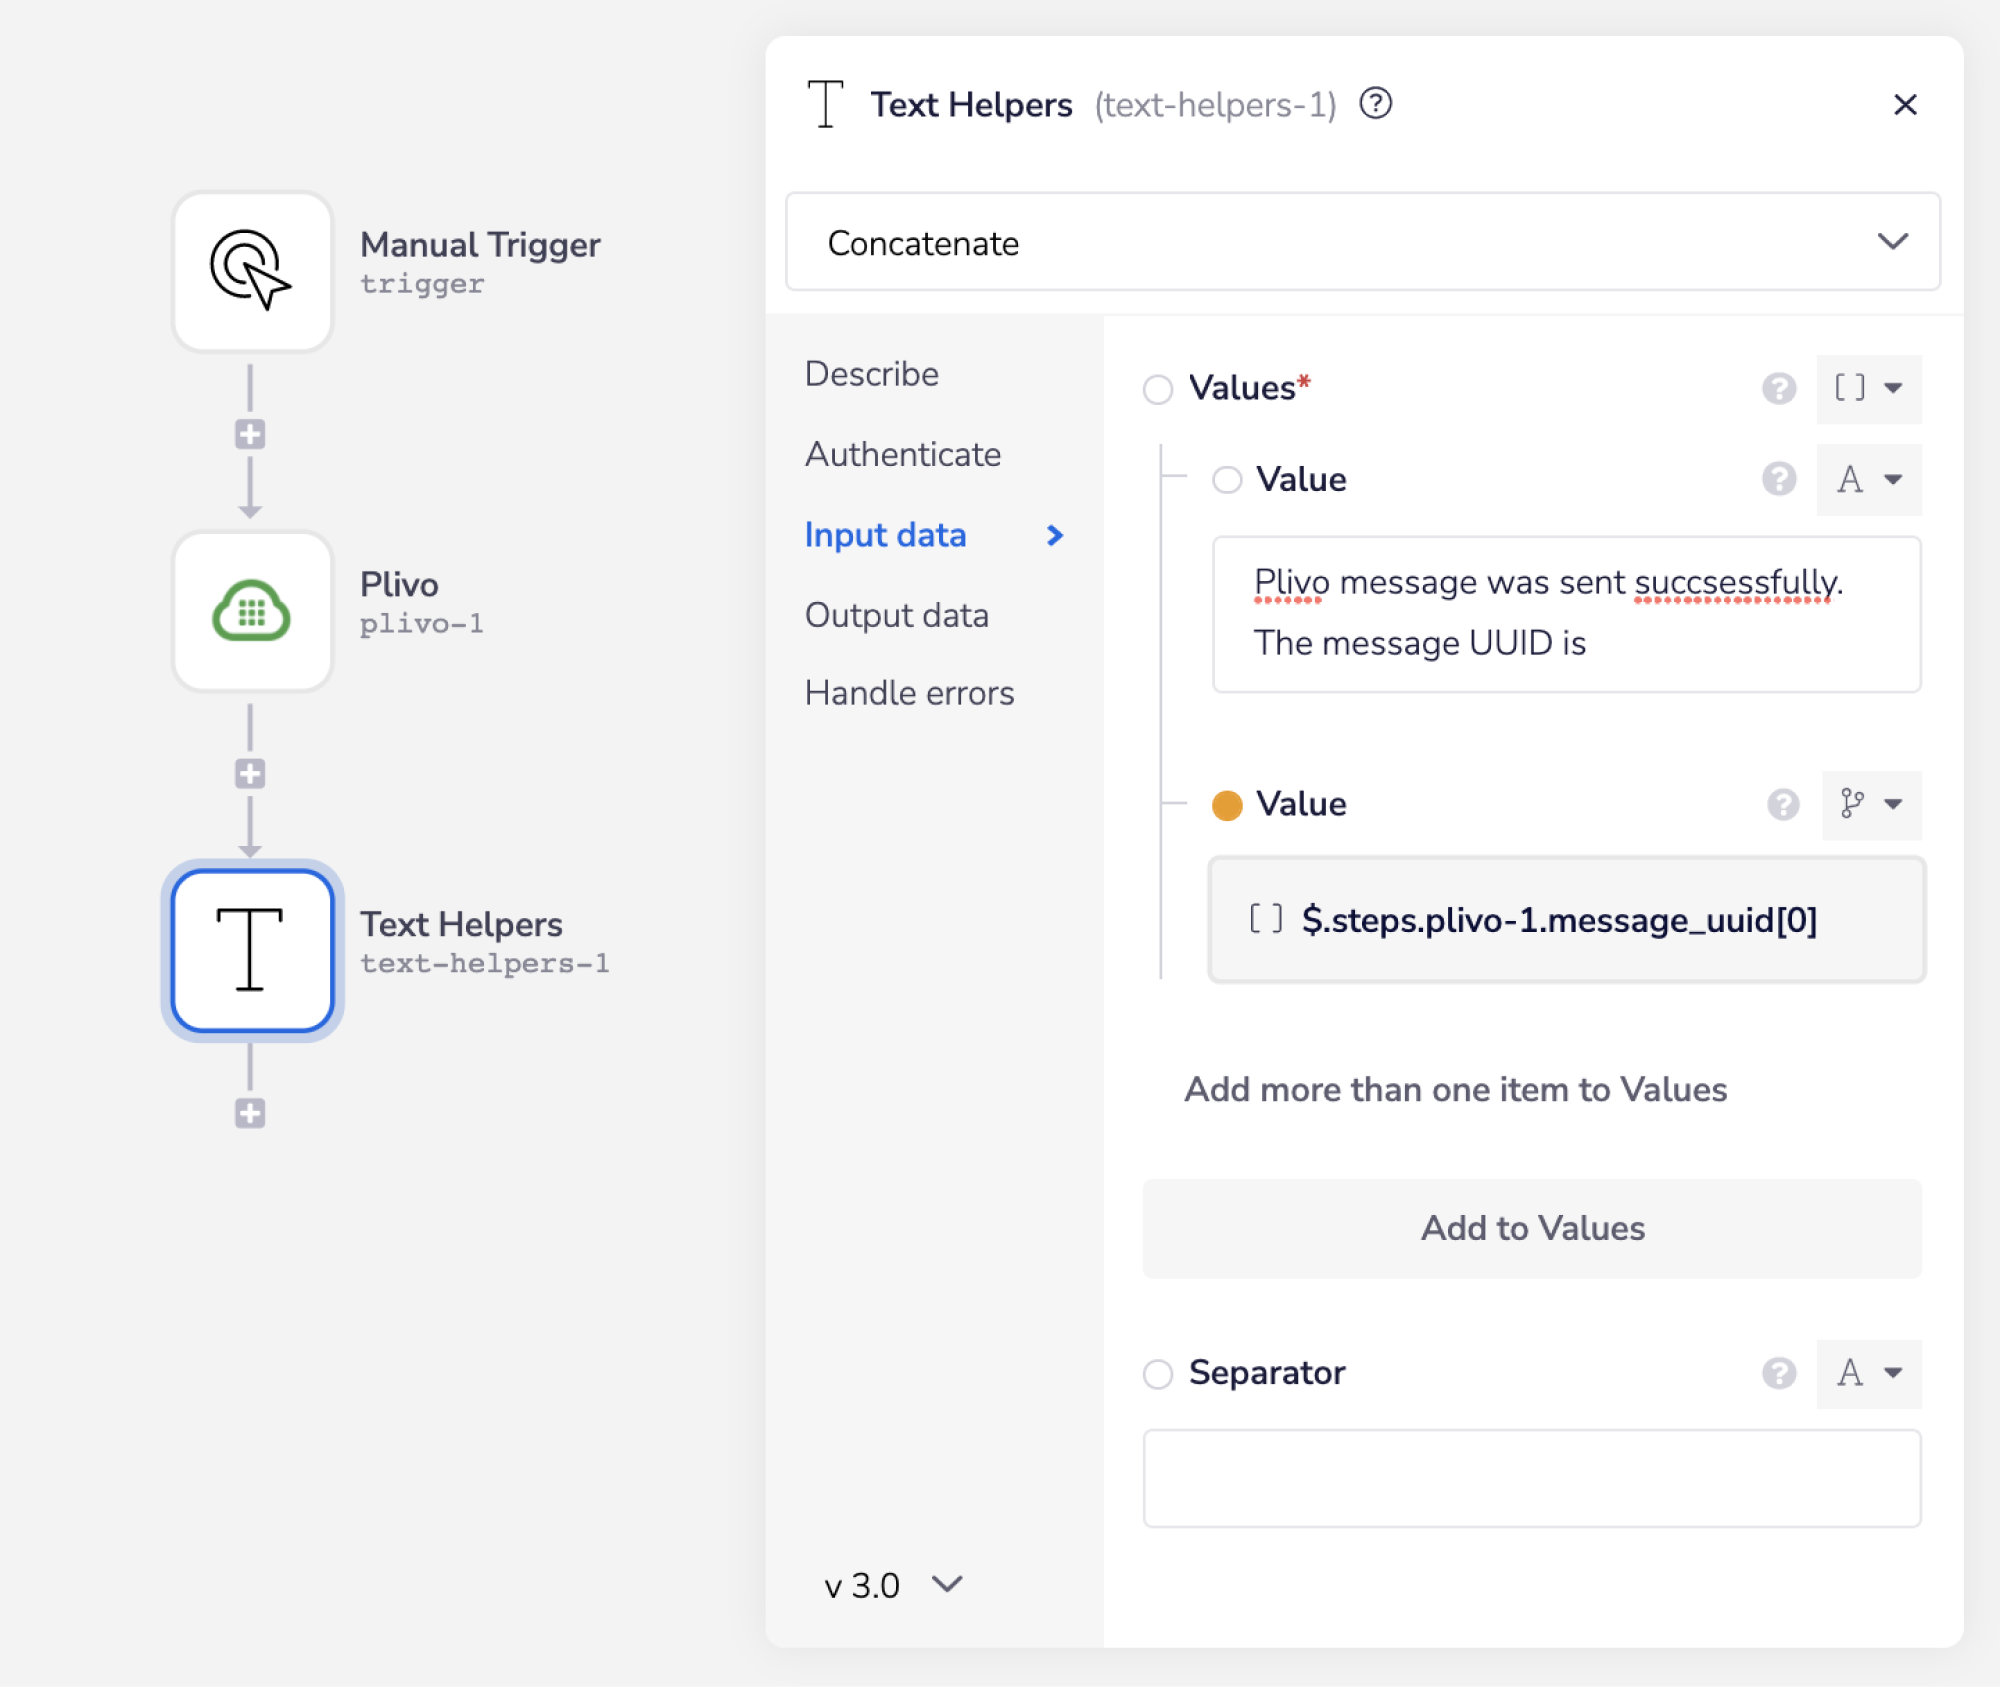Toggle the radio circle beside Separator
The image size is (2000, 1687).
tap(1157, 1374)
